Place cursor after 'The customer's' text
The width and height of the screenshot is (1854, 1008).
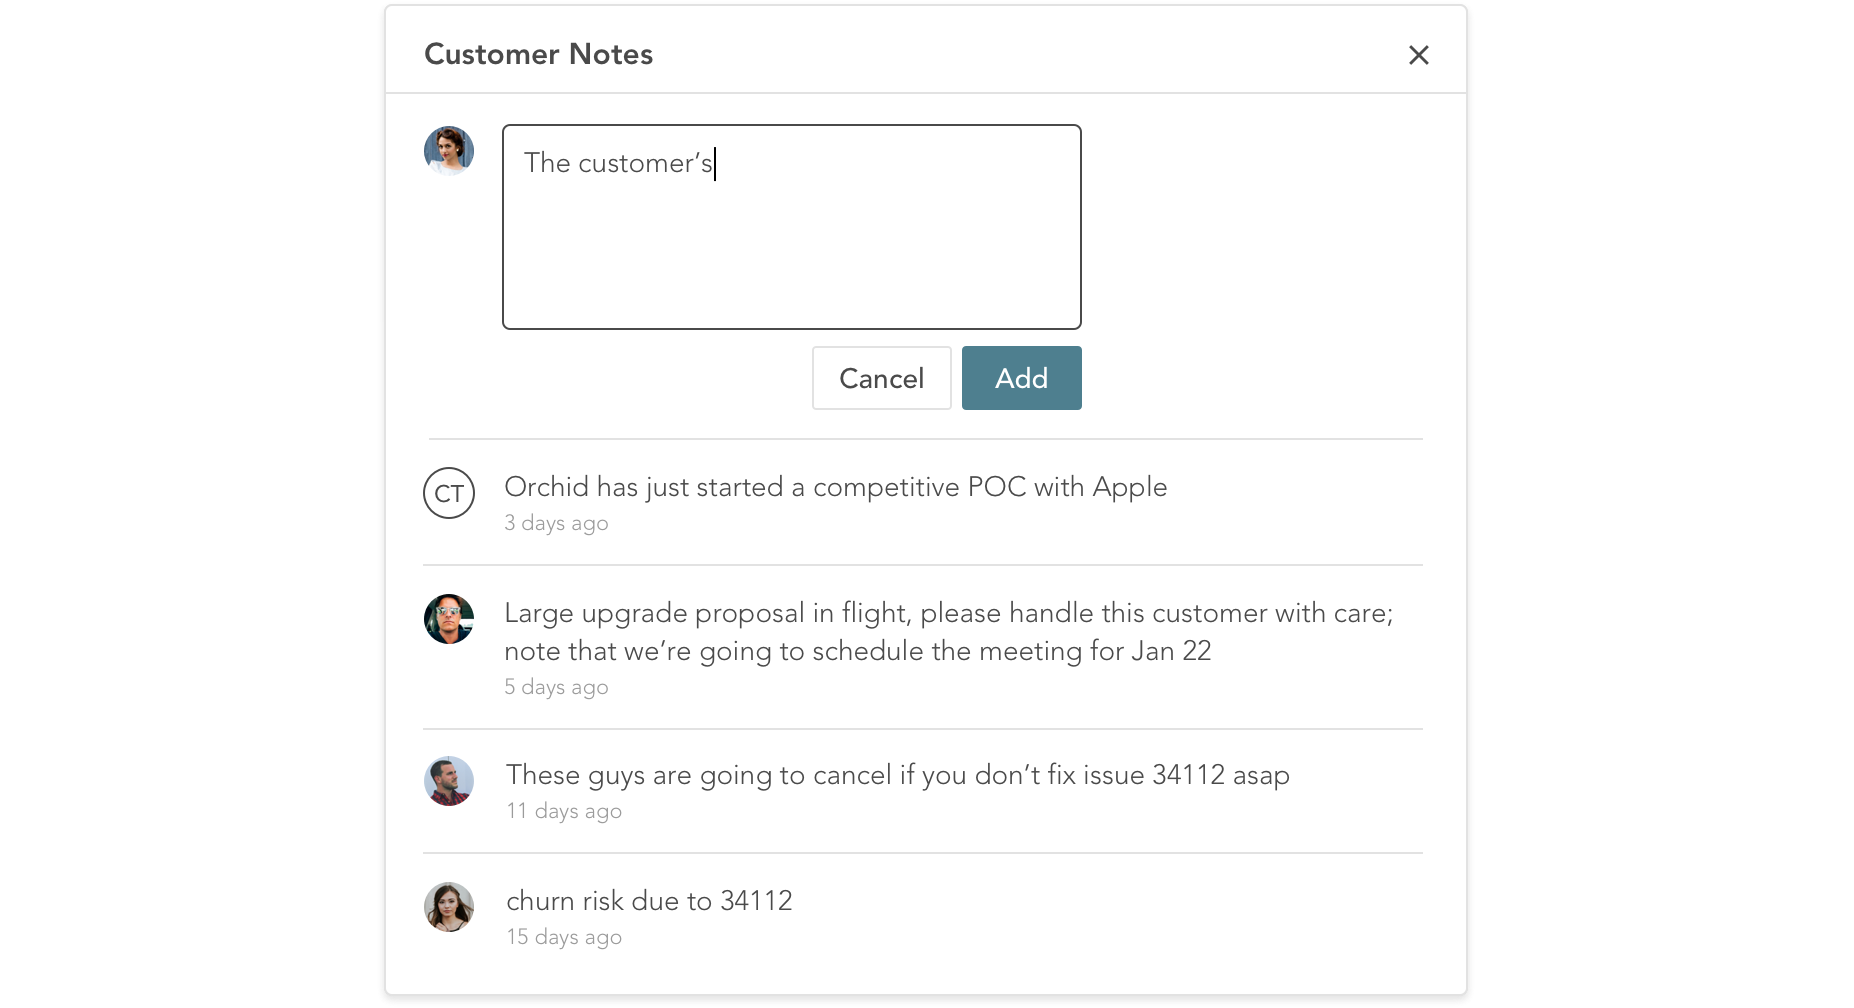click(x=715, y=163)
